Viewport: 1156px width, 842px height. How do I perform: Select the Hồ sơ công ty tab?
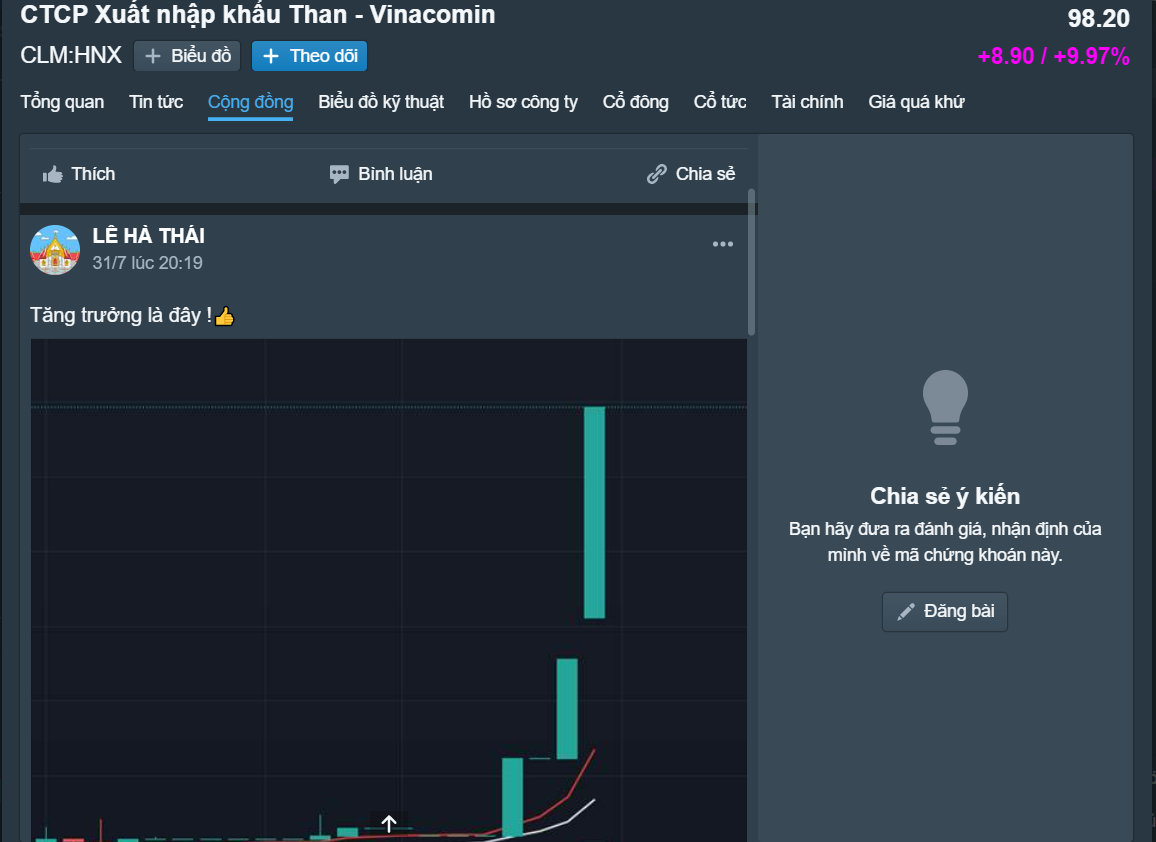(x=523, y=102)
